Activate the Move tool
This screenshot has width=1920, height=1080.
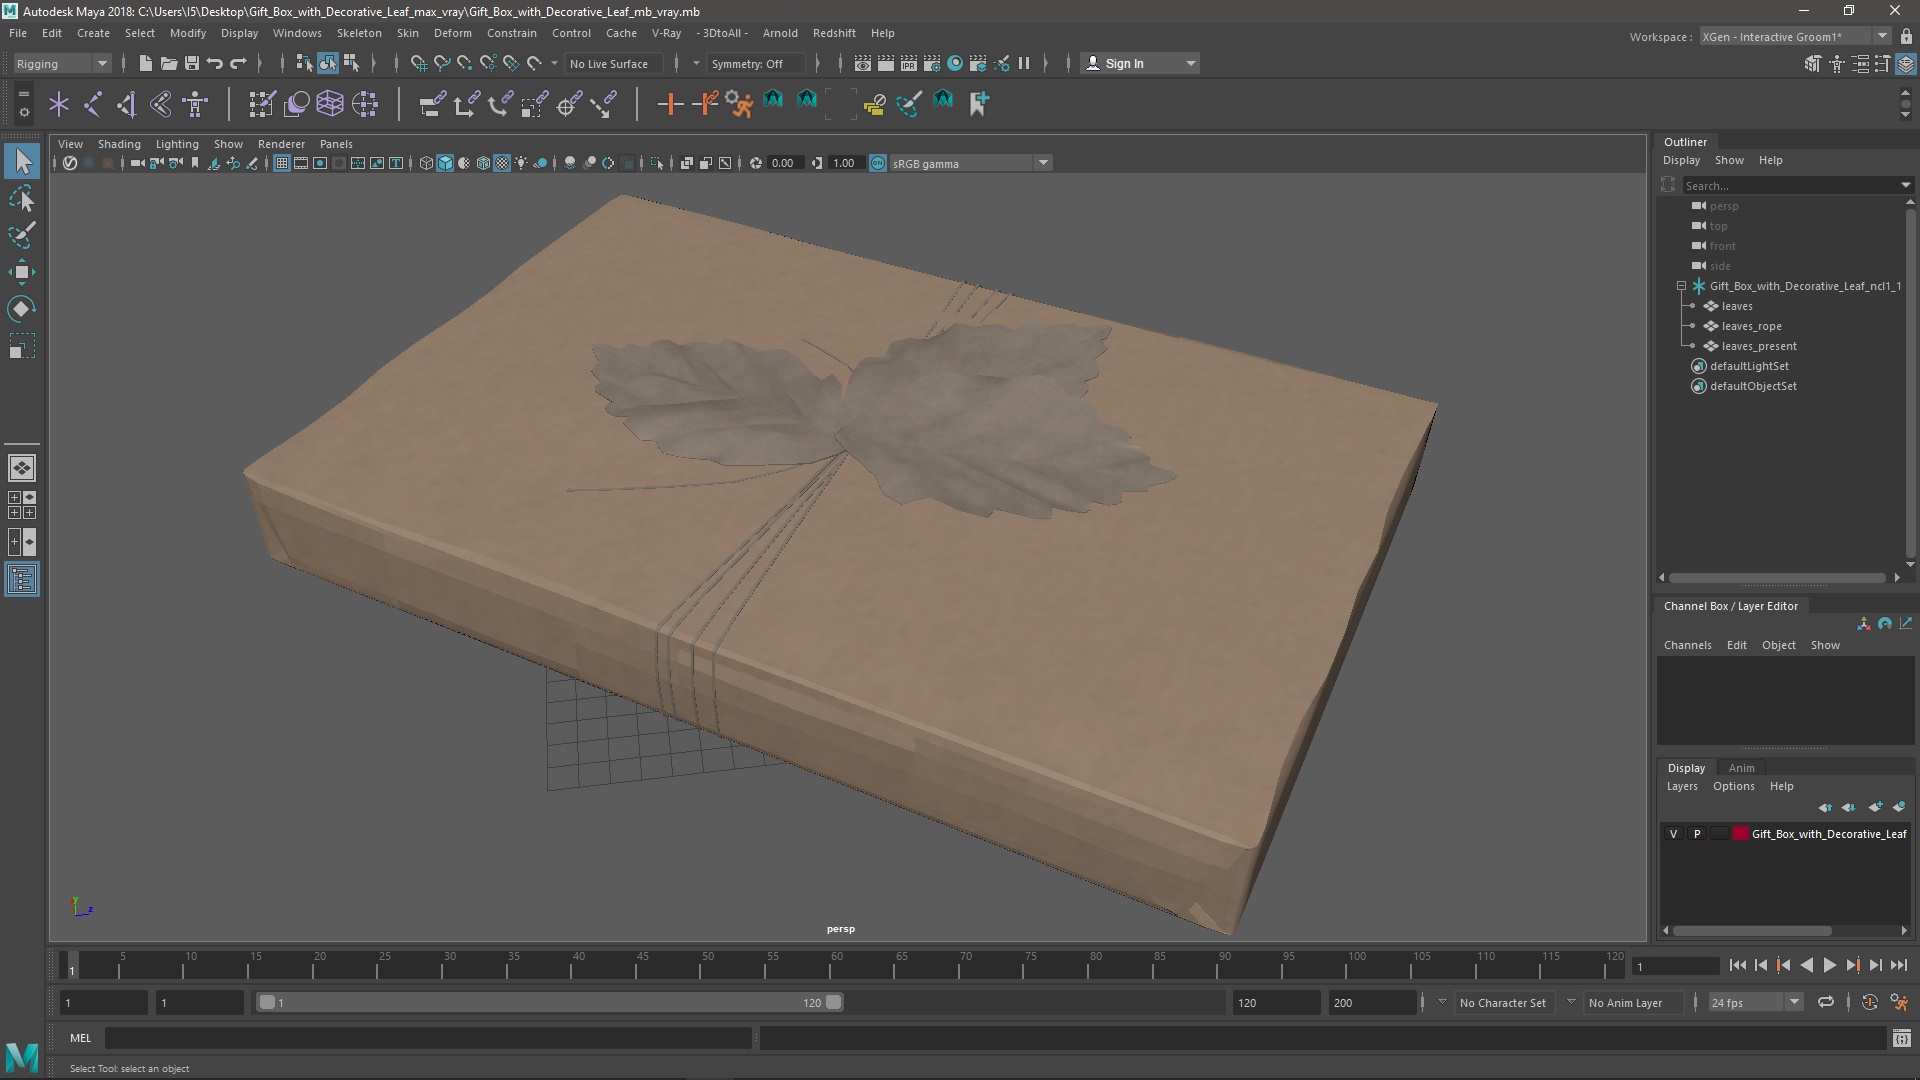click(22, 272)
